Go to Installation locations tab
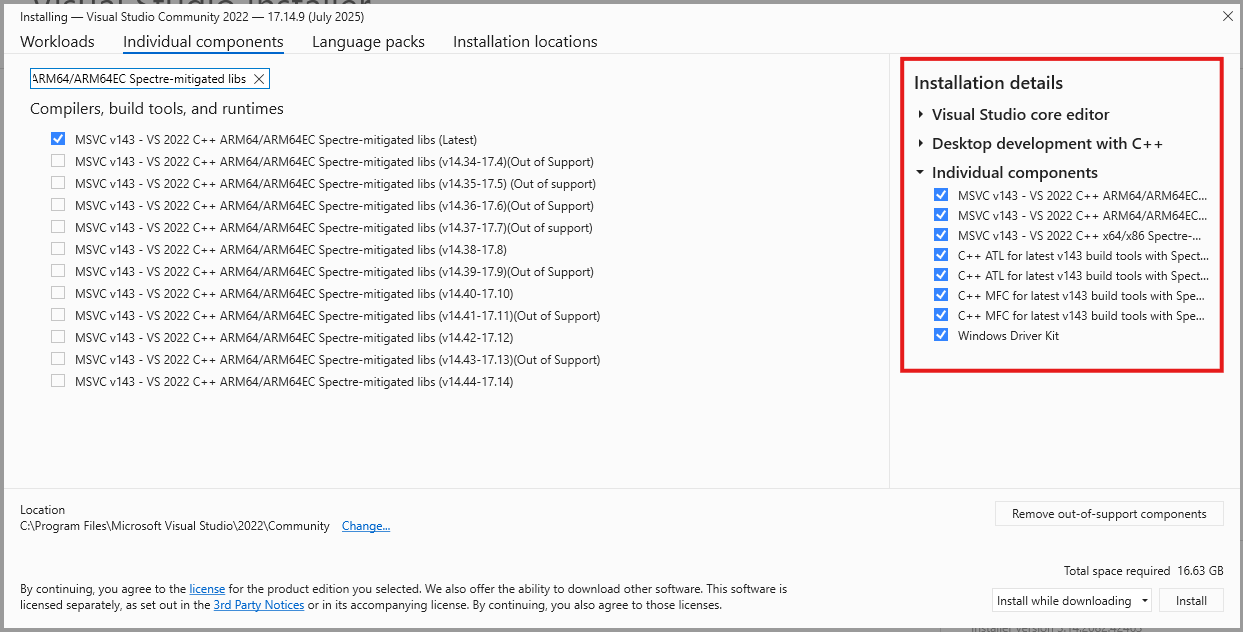This screenshot has height=632, width=1243. tap(525, 42)
